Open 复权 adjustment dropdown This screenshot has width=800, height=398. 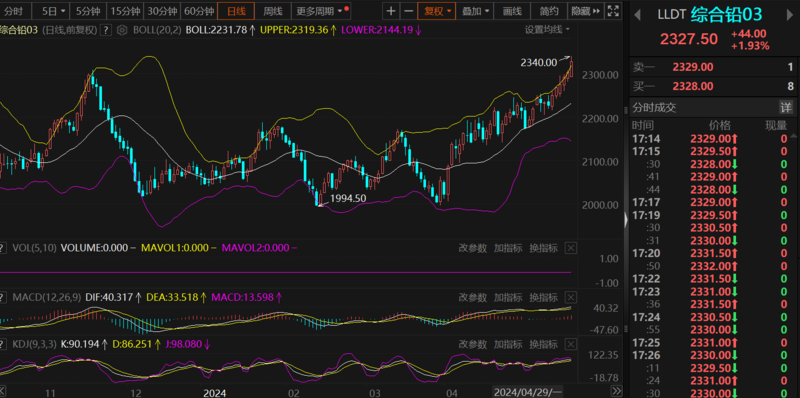tap(436, 11)
